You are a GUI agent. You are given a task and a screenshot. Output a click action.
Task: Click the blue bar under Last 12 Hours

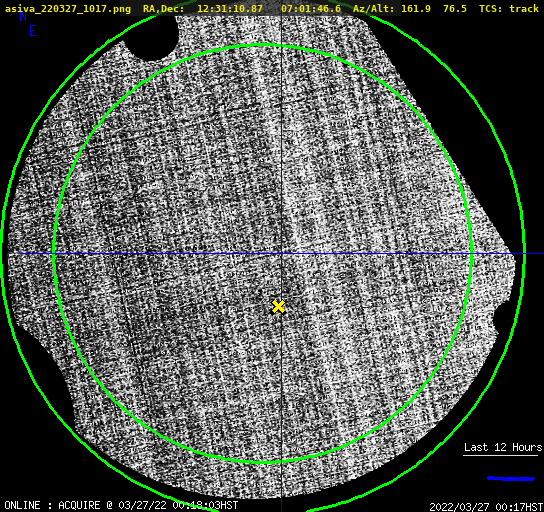click(511, 479)
